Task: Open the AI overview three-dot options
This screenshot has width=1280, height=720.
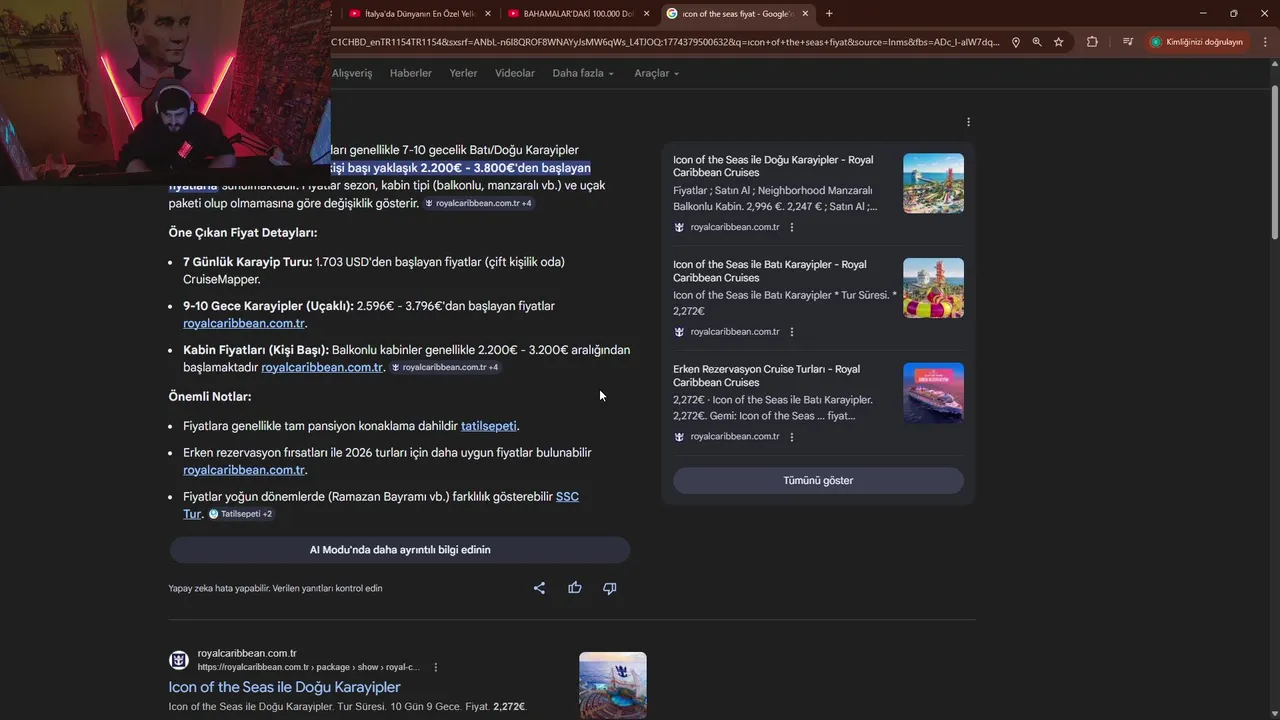Action: coord(968,122)
